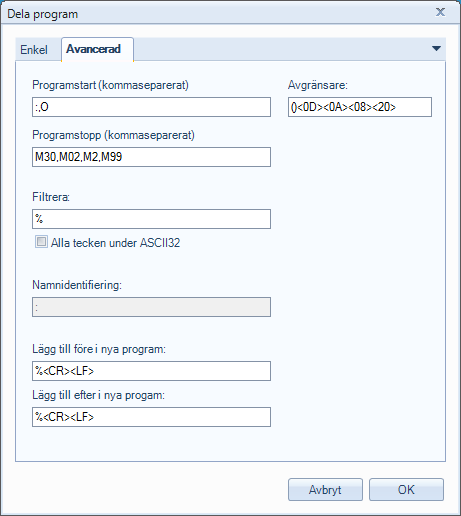Click the Lägg till efter field

(151, 417)
